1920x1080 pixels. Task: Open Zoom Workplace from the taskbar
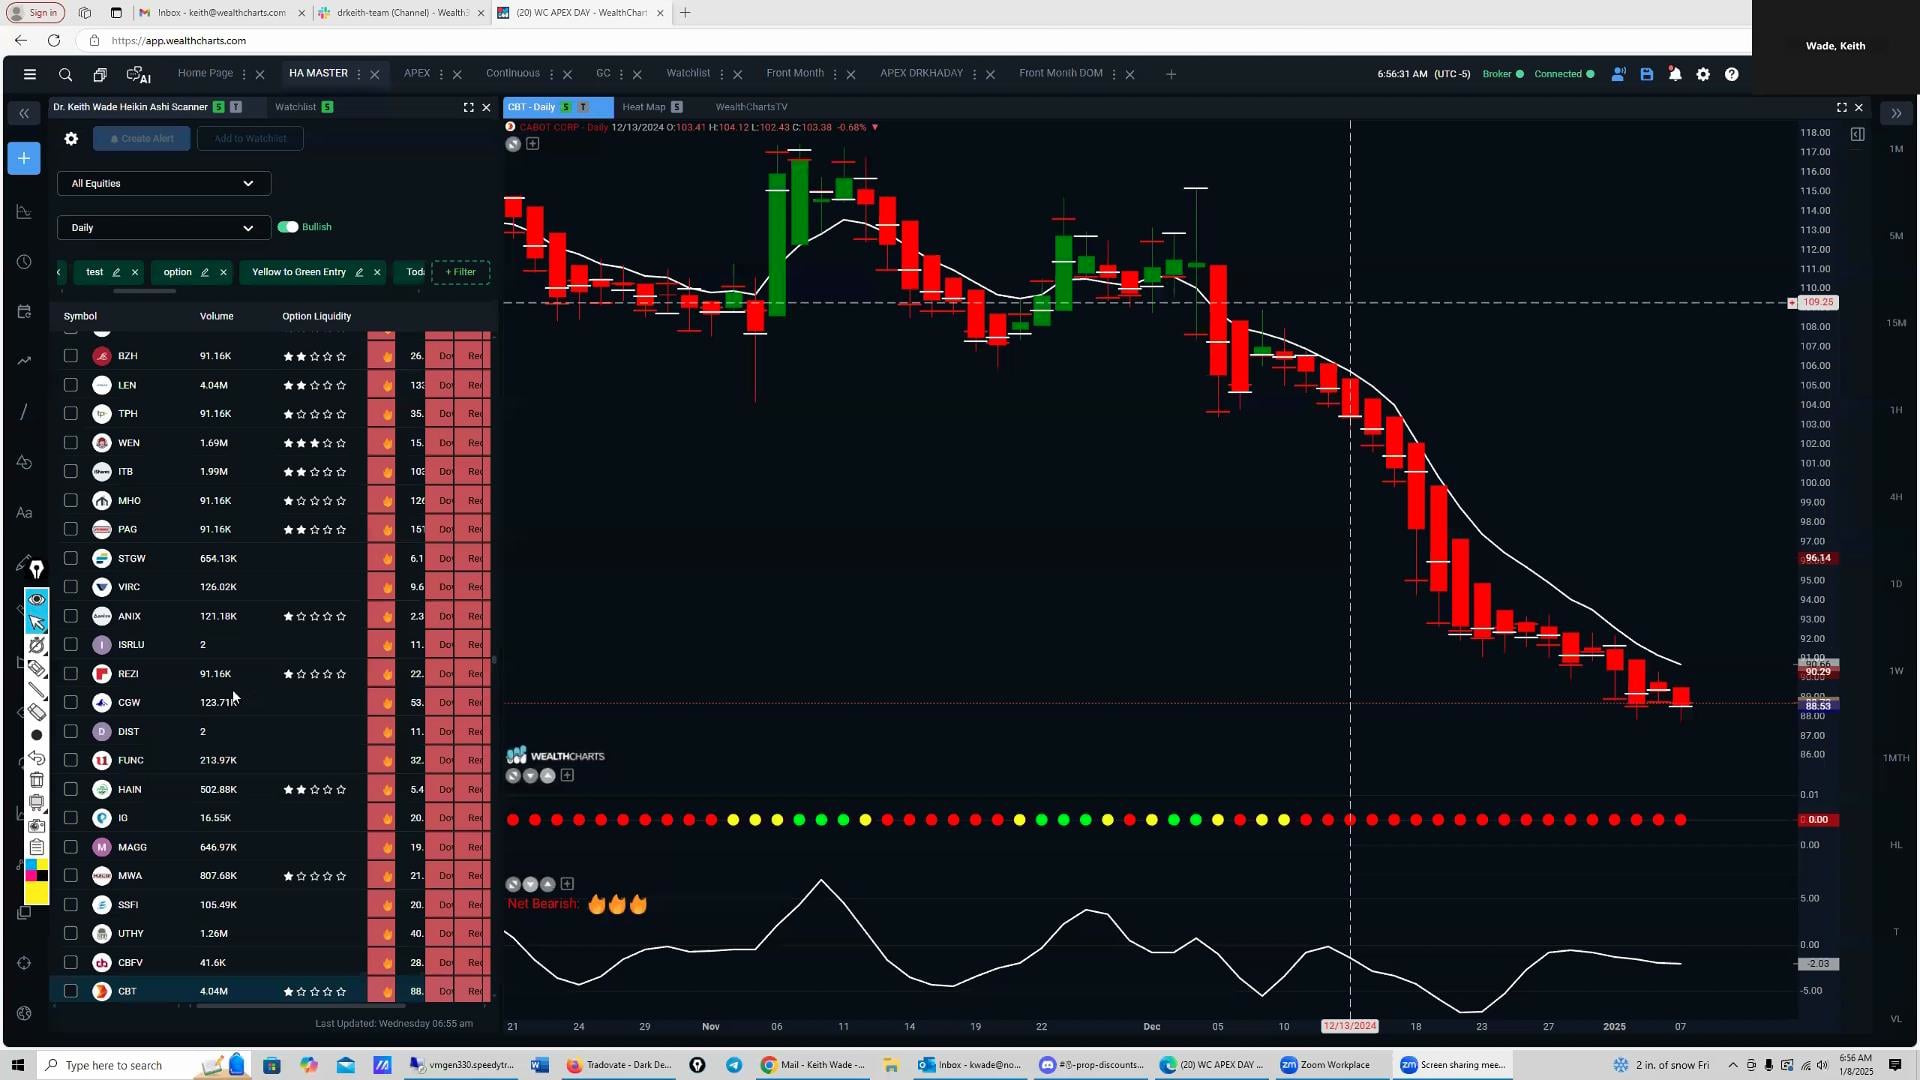point(1327,1065)
